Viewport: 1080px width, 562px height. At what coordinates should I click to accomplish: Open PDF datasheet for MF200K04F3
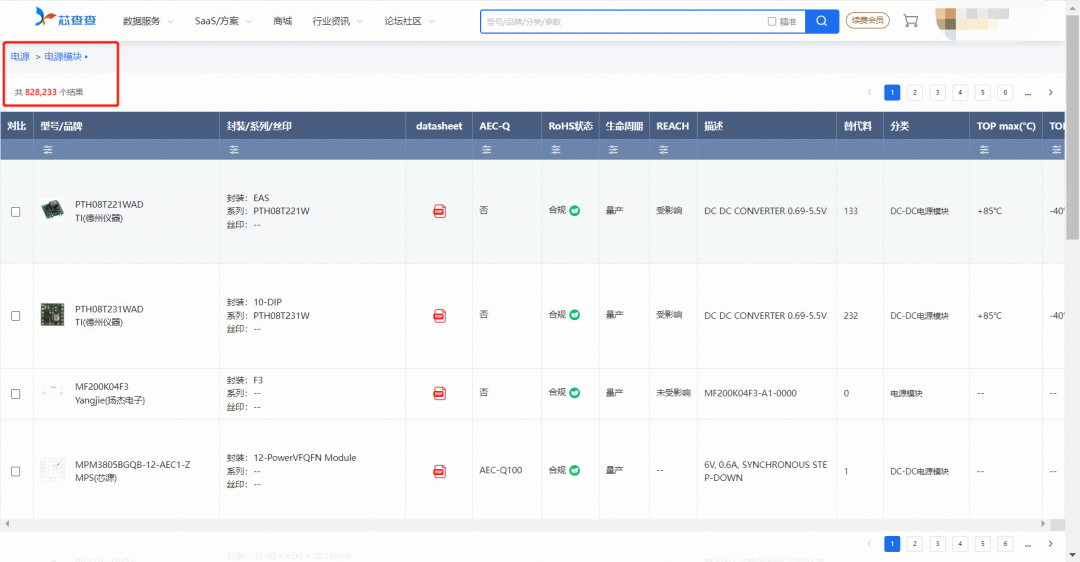tap(439, 393)
